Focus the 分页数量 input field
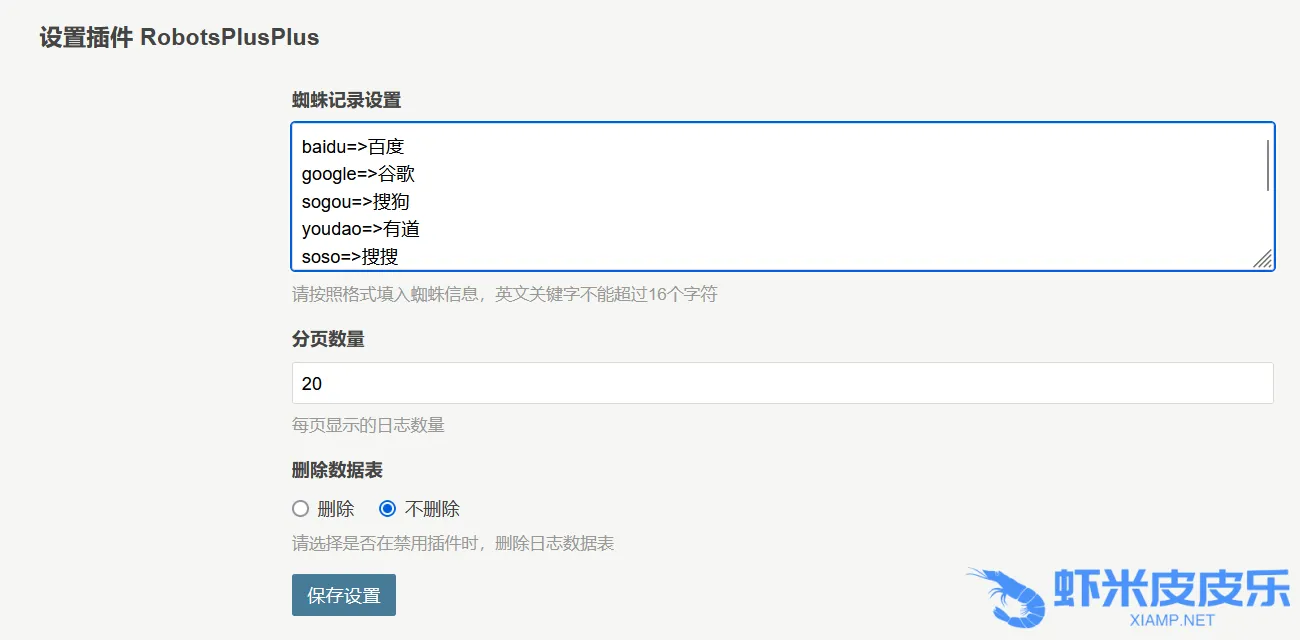 tap(782, 383)
